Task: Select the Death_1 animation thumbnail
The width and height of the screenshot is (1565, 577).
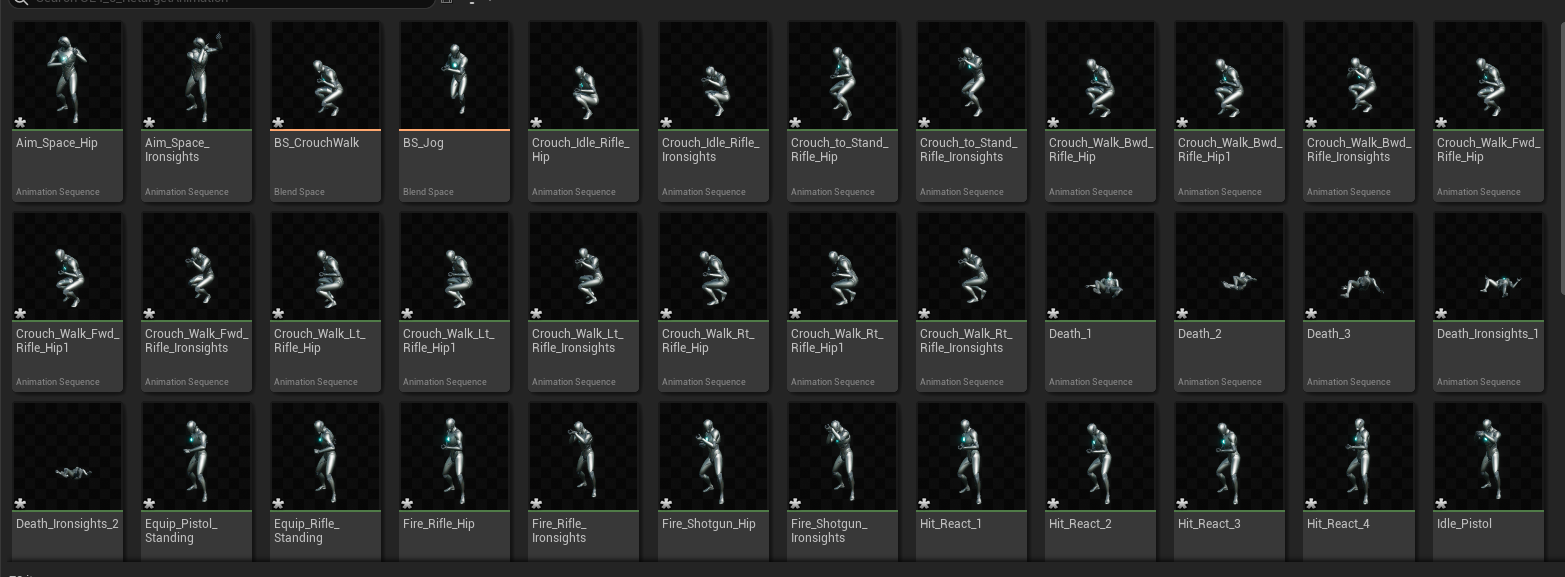Action: tap(1100, 267)
